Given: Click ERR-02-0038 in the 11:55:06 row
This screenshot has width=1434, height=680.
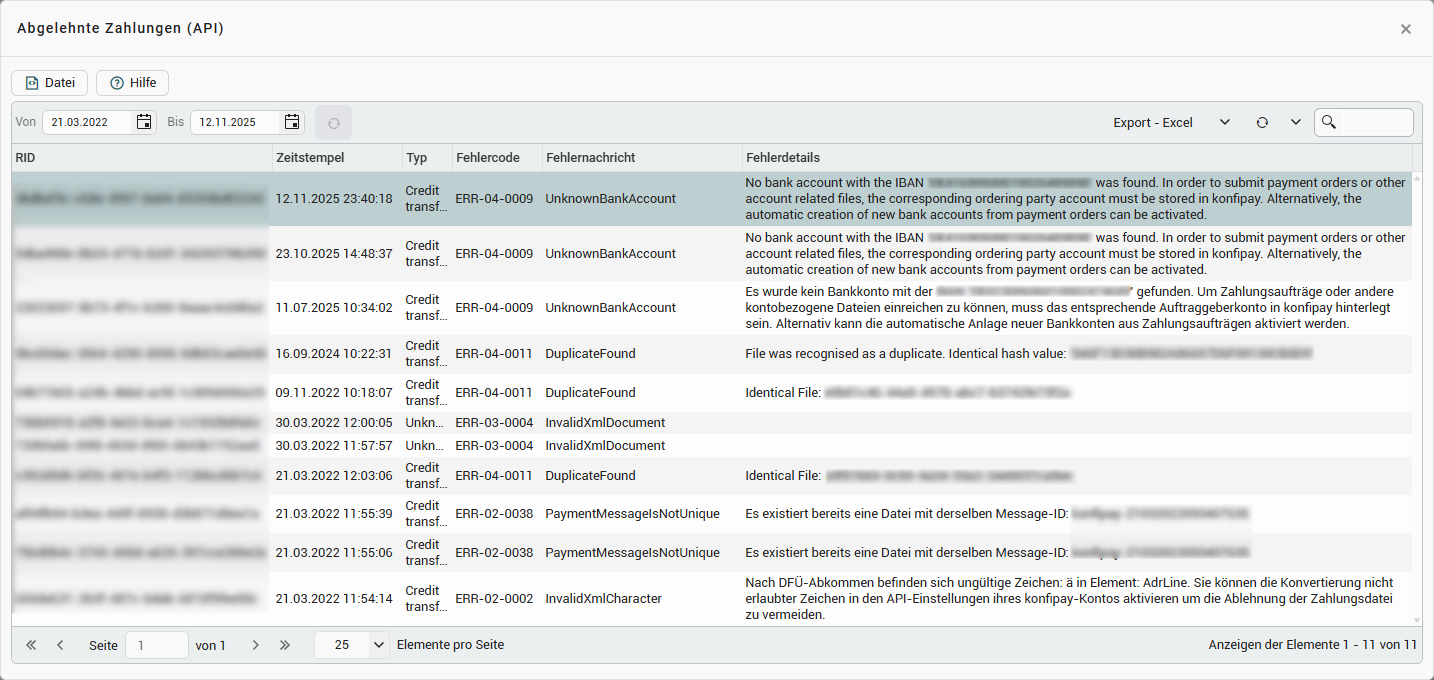Looking at the screenshot, I should (494, 553).
